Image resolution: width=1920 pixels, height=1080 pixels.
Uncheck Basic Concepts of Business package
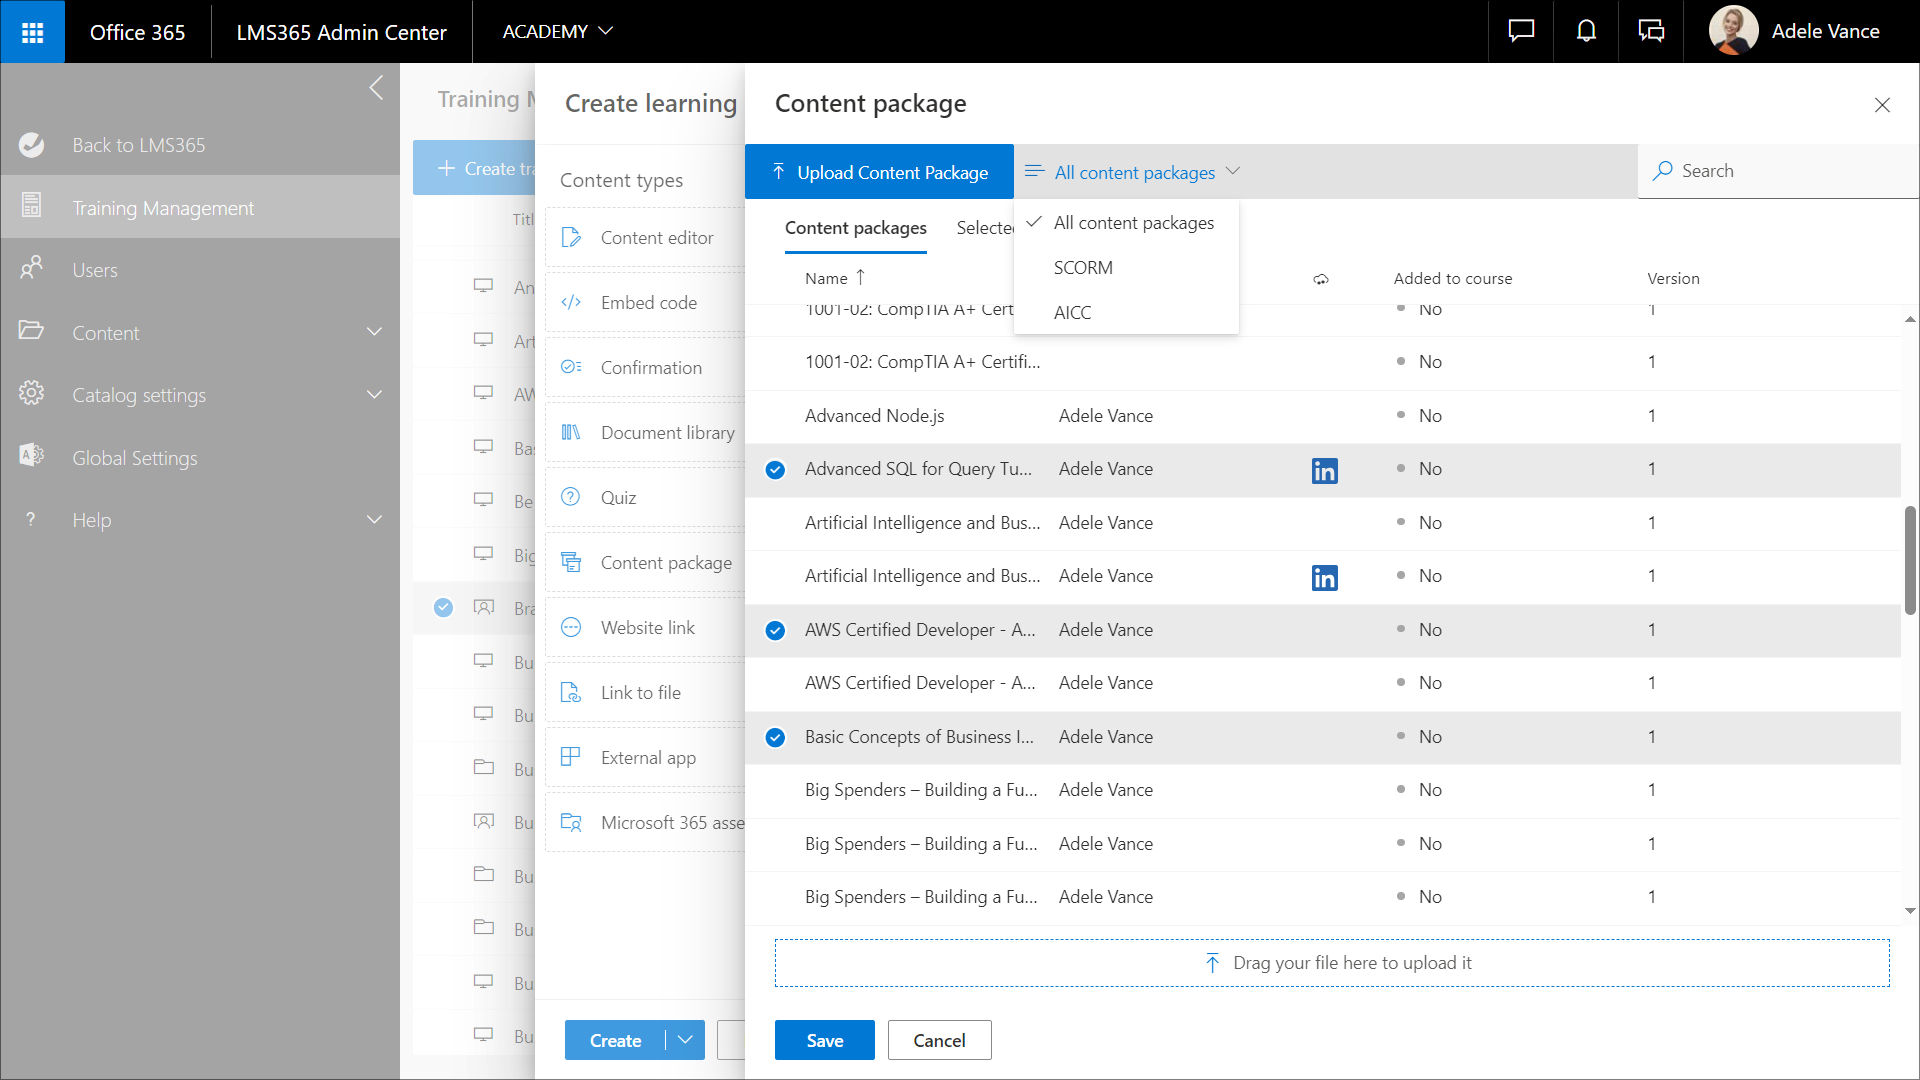click(x=775, y=737)
